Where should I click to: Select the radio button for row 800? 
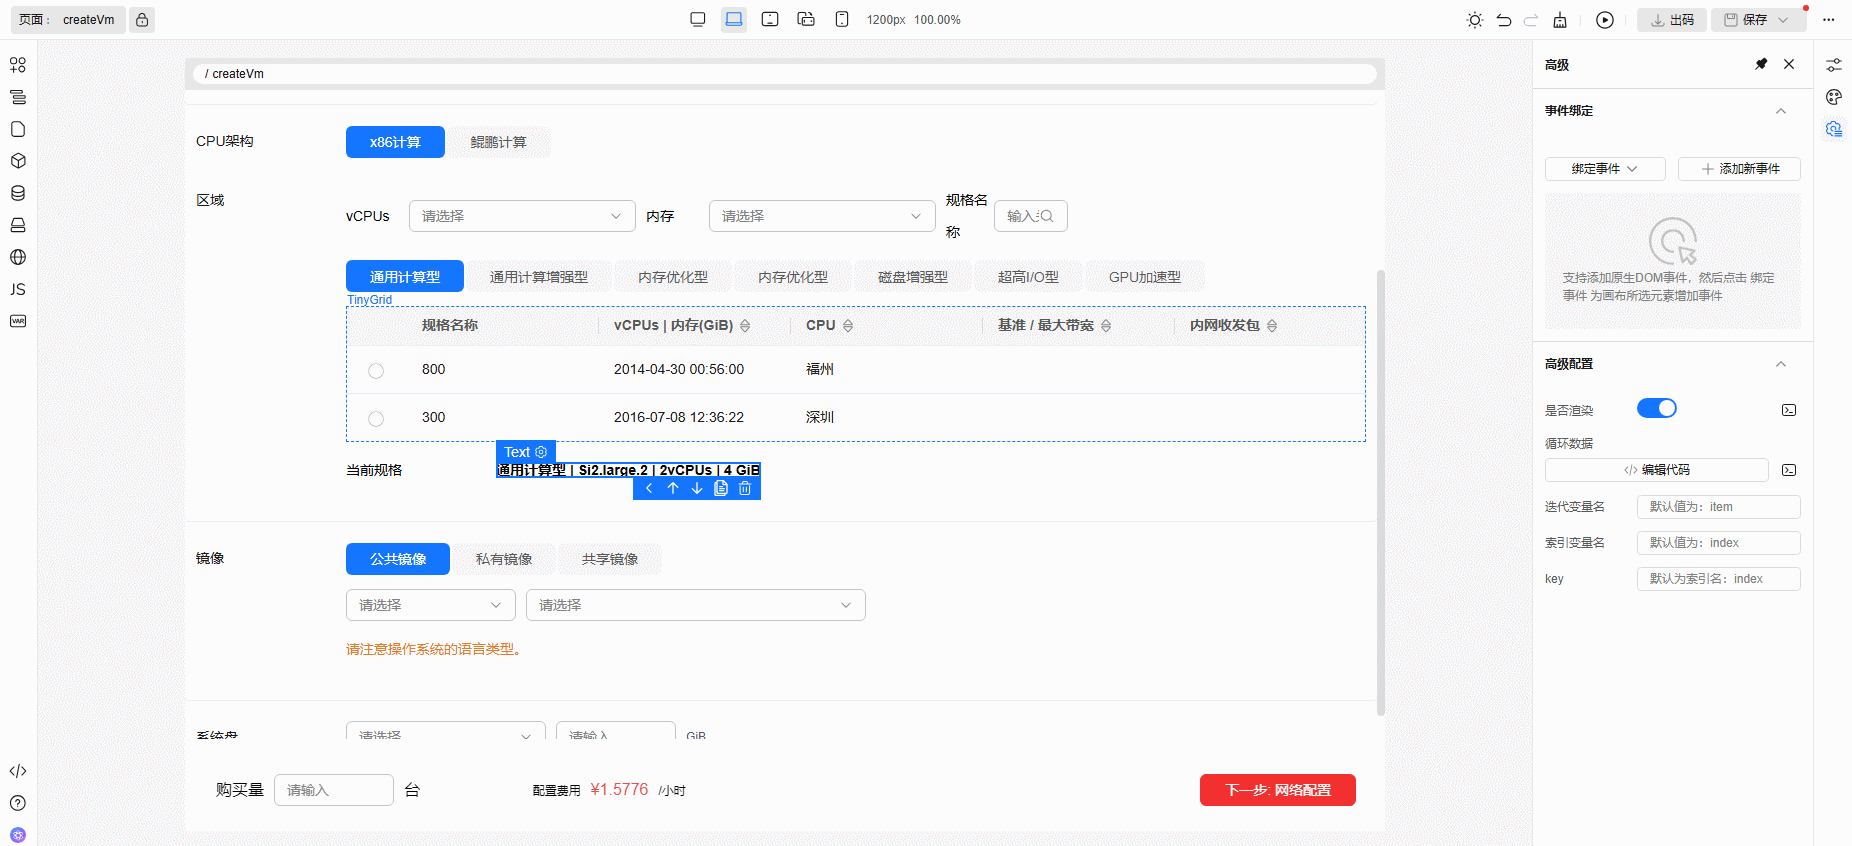coord(376,371)
